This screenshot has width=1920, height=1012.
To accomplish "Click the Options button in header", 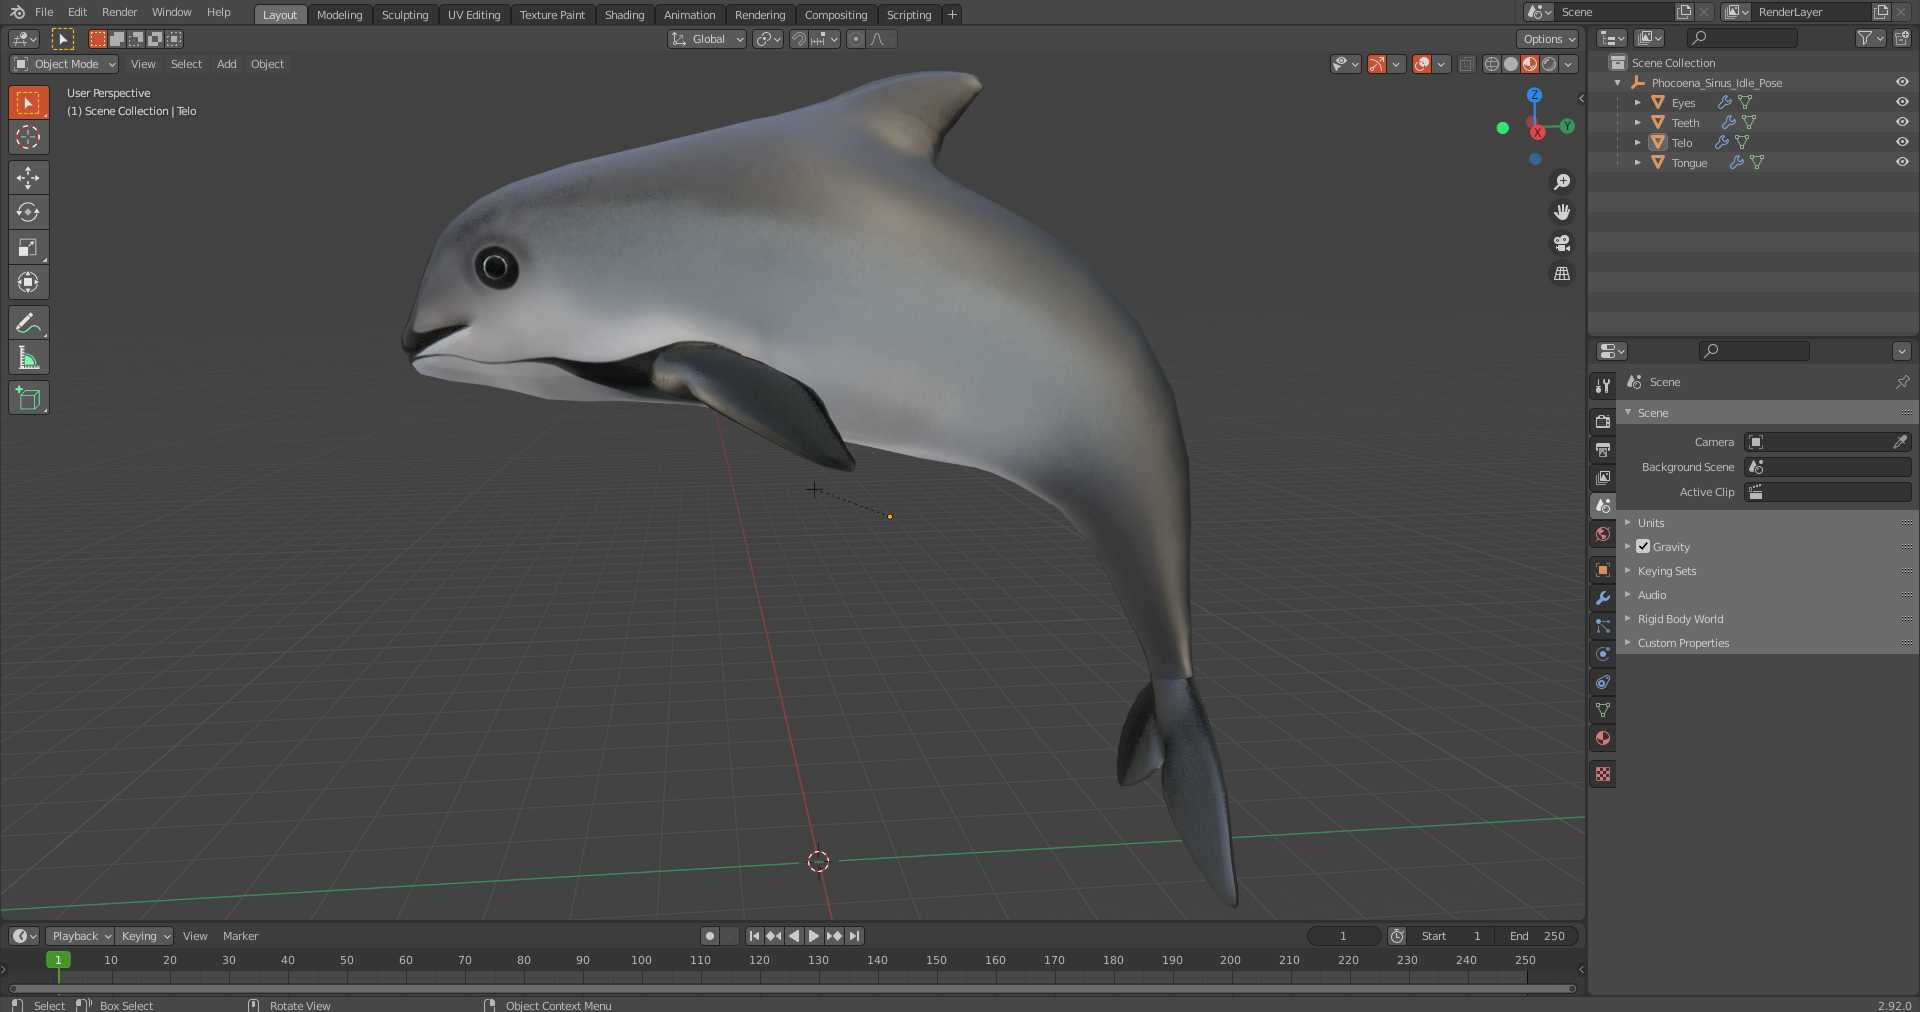I will coord(1547,39).
